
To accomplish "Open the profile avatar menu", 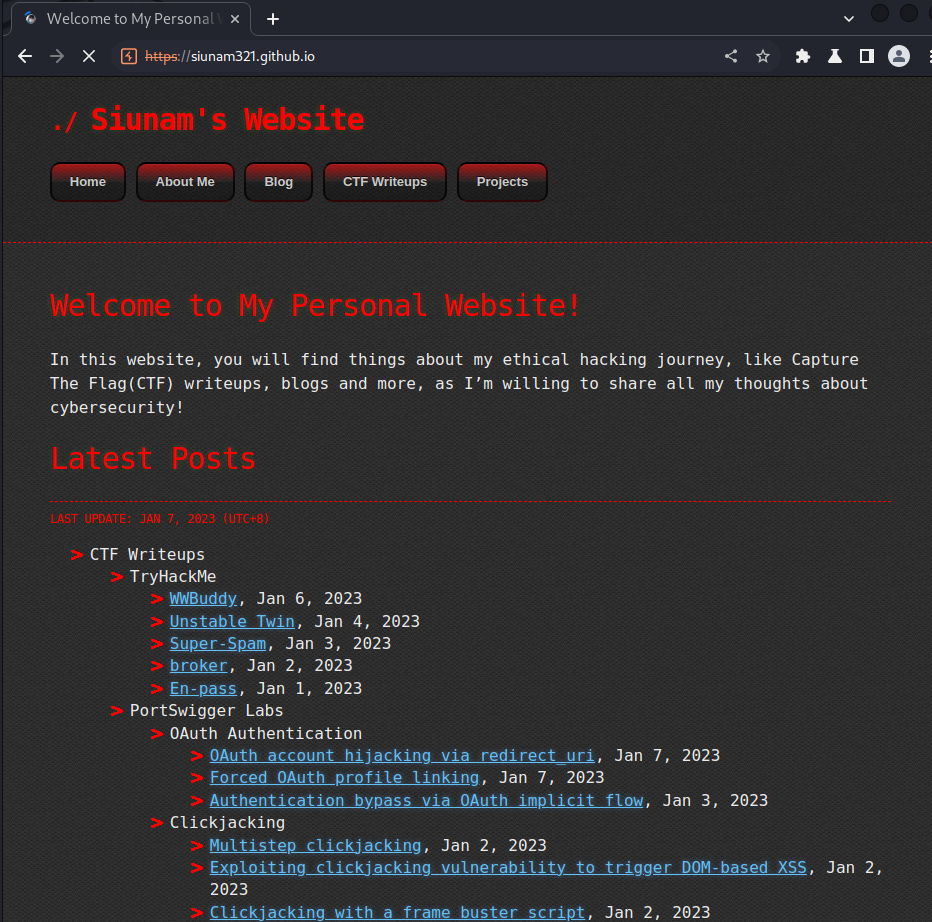I will click(x=899, y=56).
